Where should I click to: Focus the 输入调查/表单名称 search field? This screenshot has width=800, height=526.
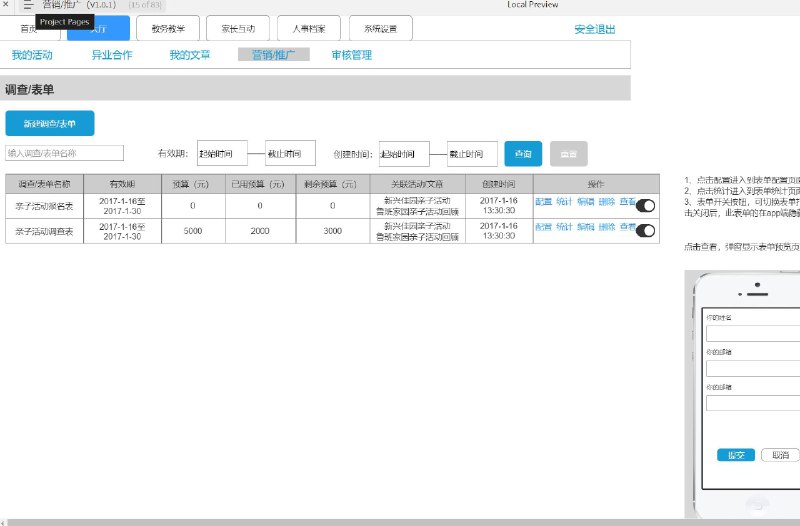pos(64,153)
